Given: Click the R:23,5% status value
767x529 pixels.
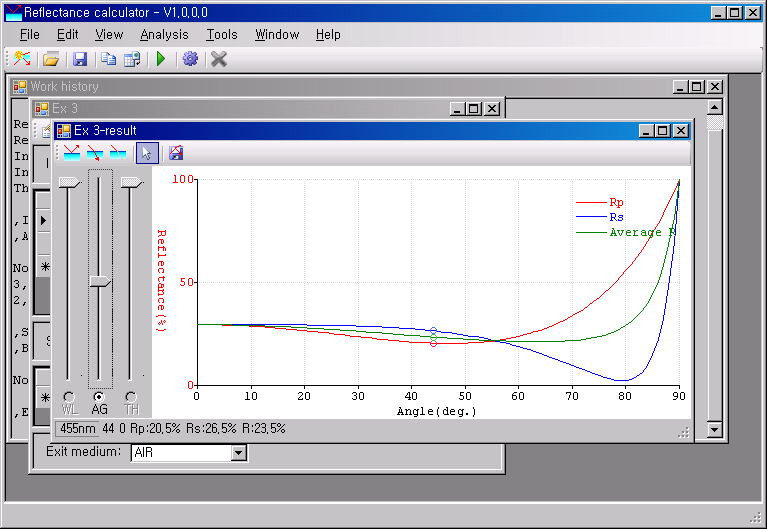Looking at the screenshot, I should [264, 429].
